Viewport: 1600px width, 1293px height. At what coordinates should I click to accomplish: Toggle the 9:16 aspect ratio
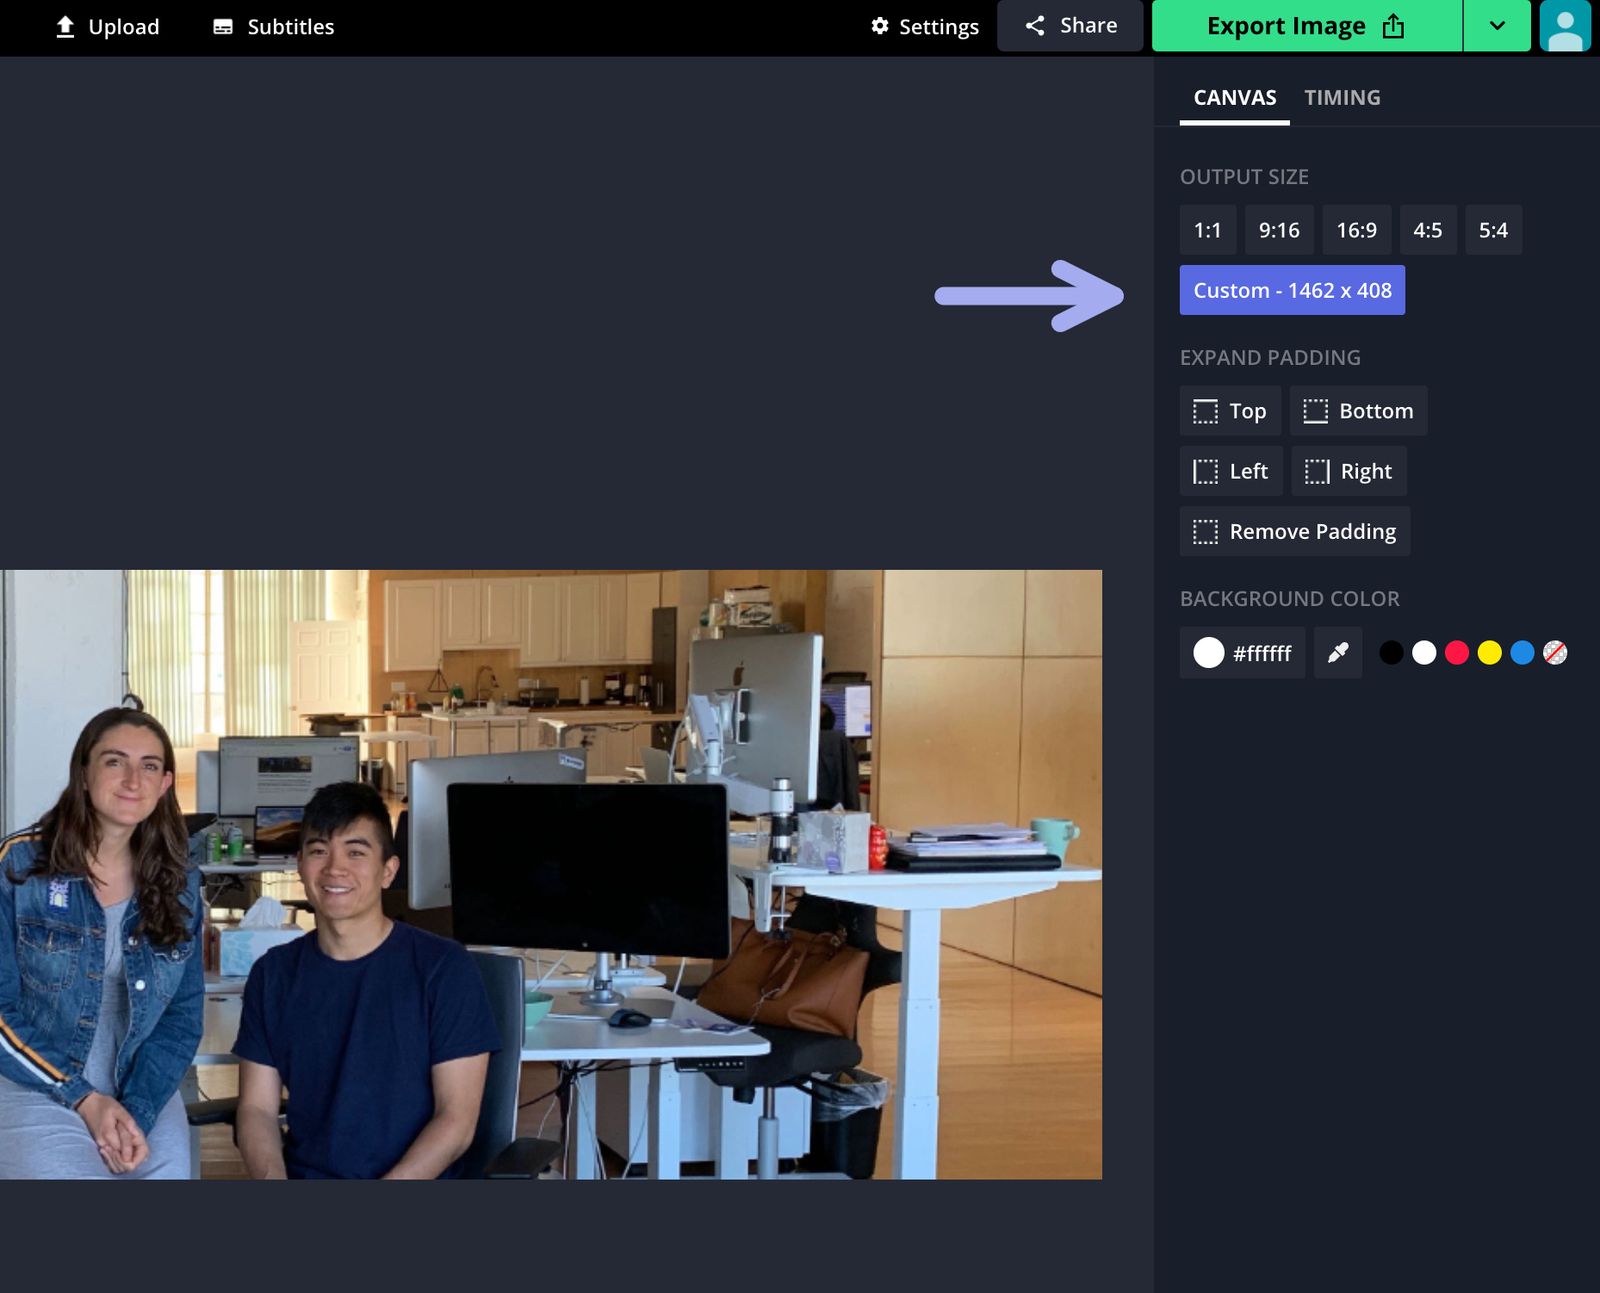1278,229
